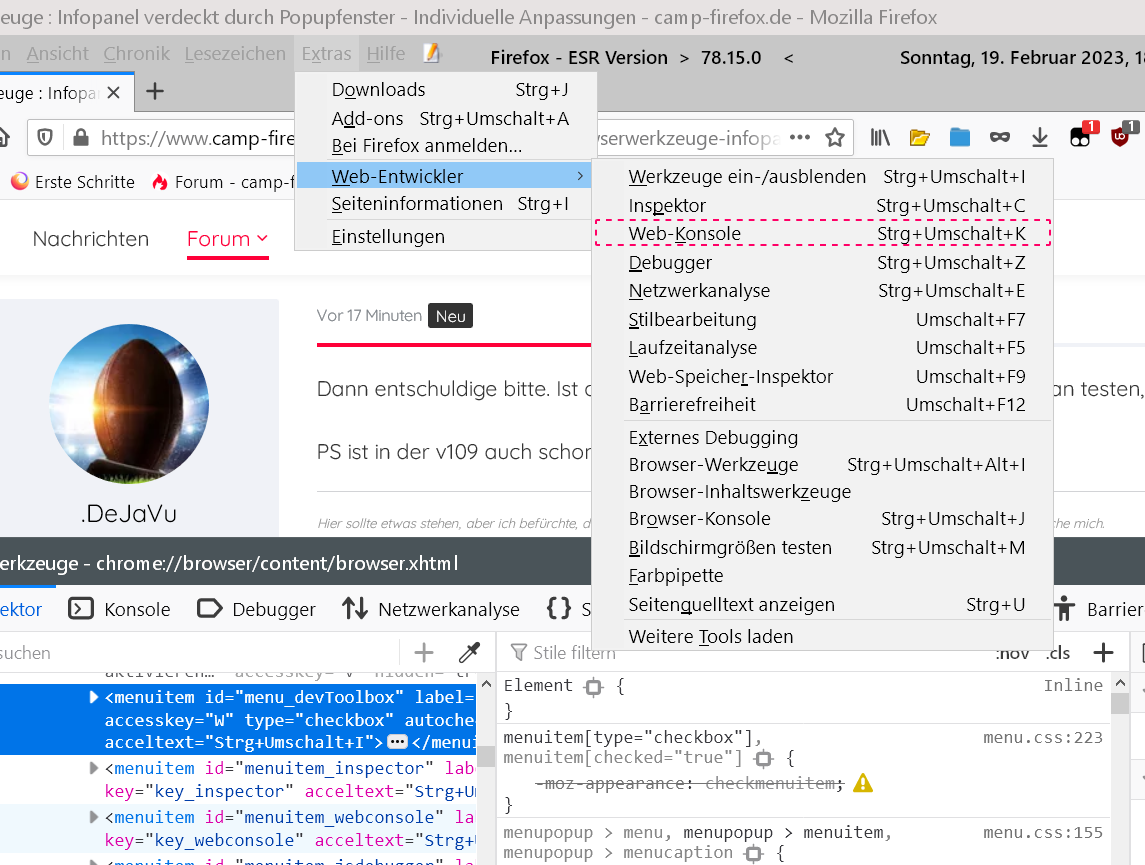The image size is (1145, 865).
Task: Open a new browser tab
Action: click(x=154, y=92)
